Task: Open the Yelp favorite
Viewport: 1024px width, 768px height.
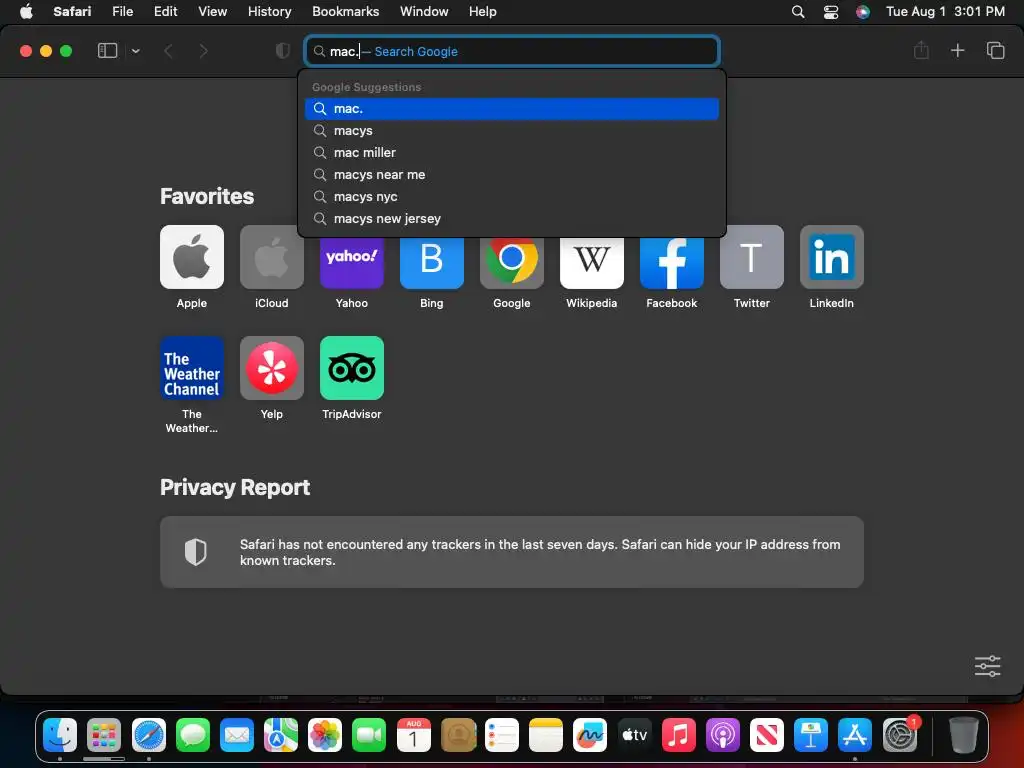Action: (x=272, y=368)
